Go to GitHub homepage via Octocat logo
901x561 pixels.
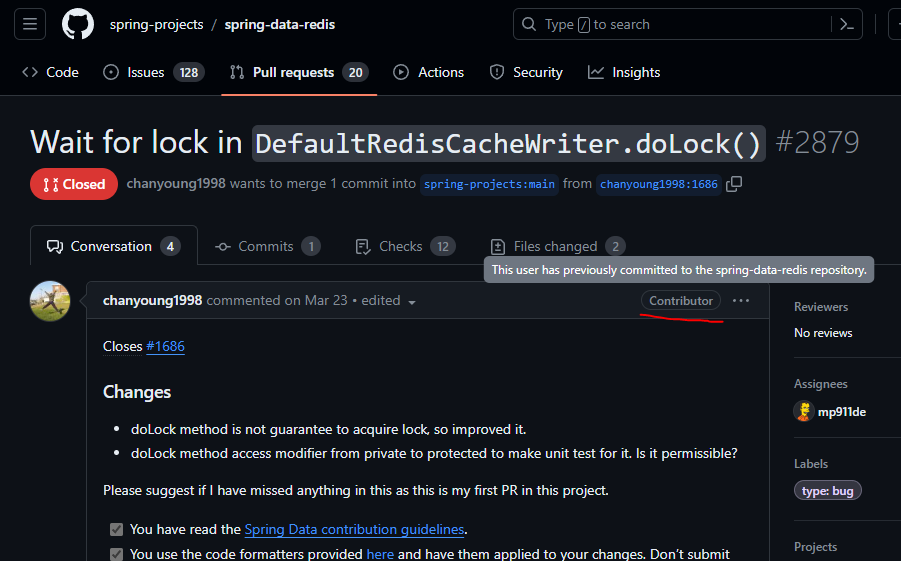pyautogui.click(x=78, y=24)
